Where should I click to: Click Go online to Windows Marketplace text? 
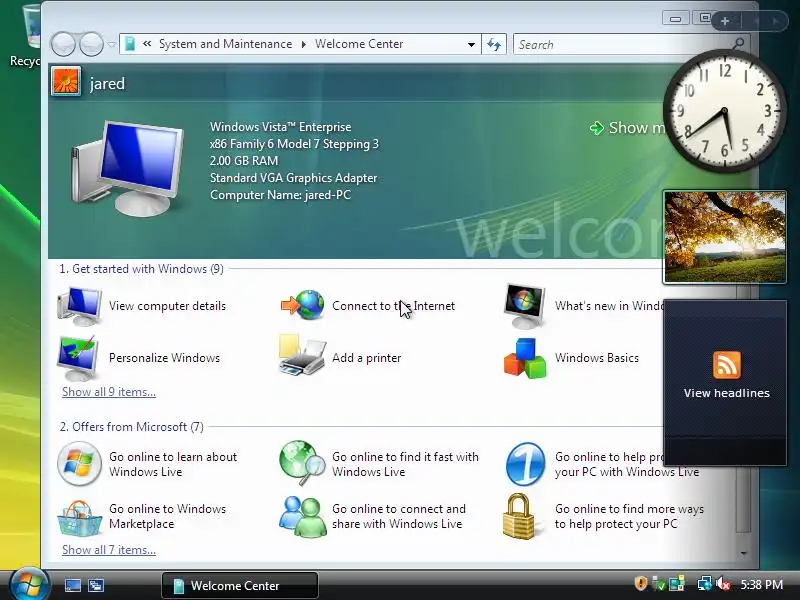[x=167, y=516]
